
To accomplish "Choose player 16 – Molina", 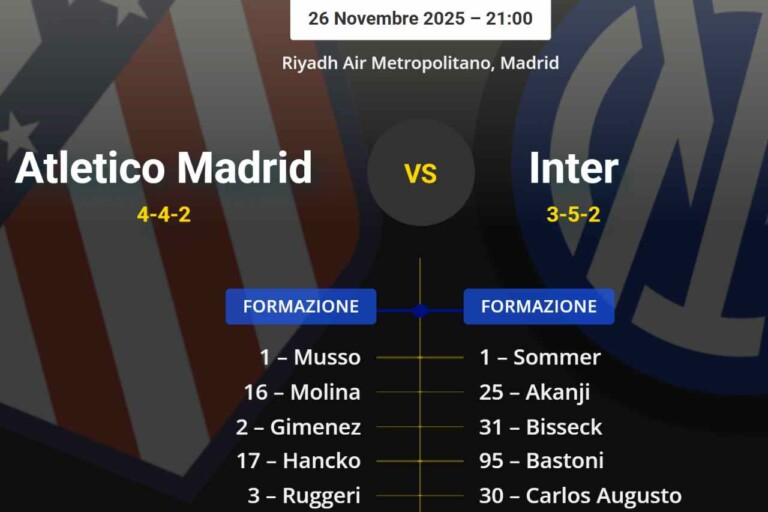I will pos(302,392).
